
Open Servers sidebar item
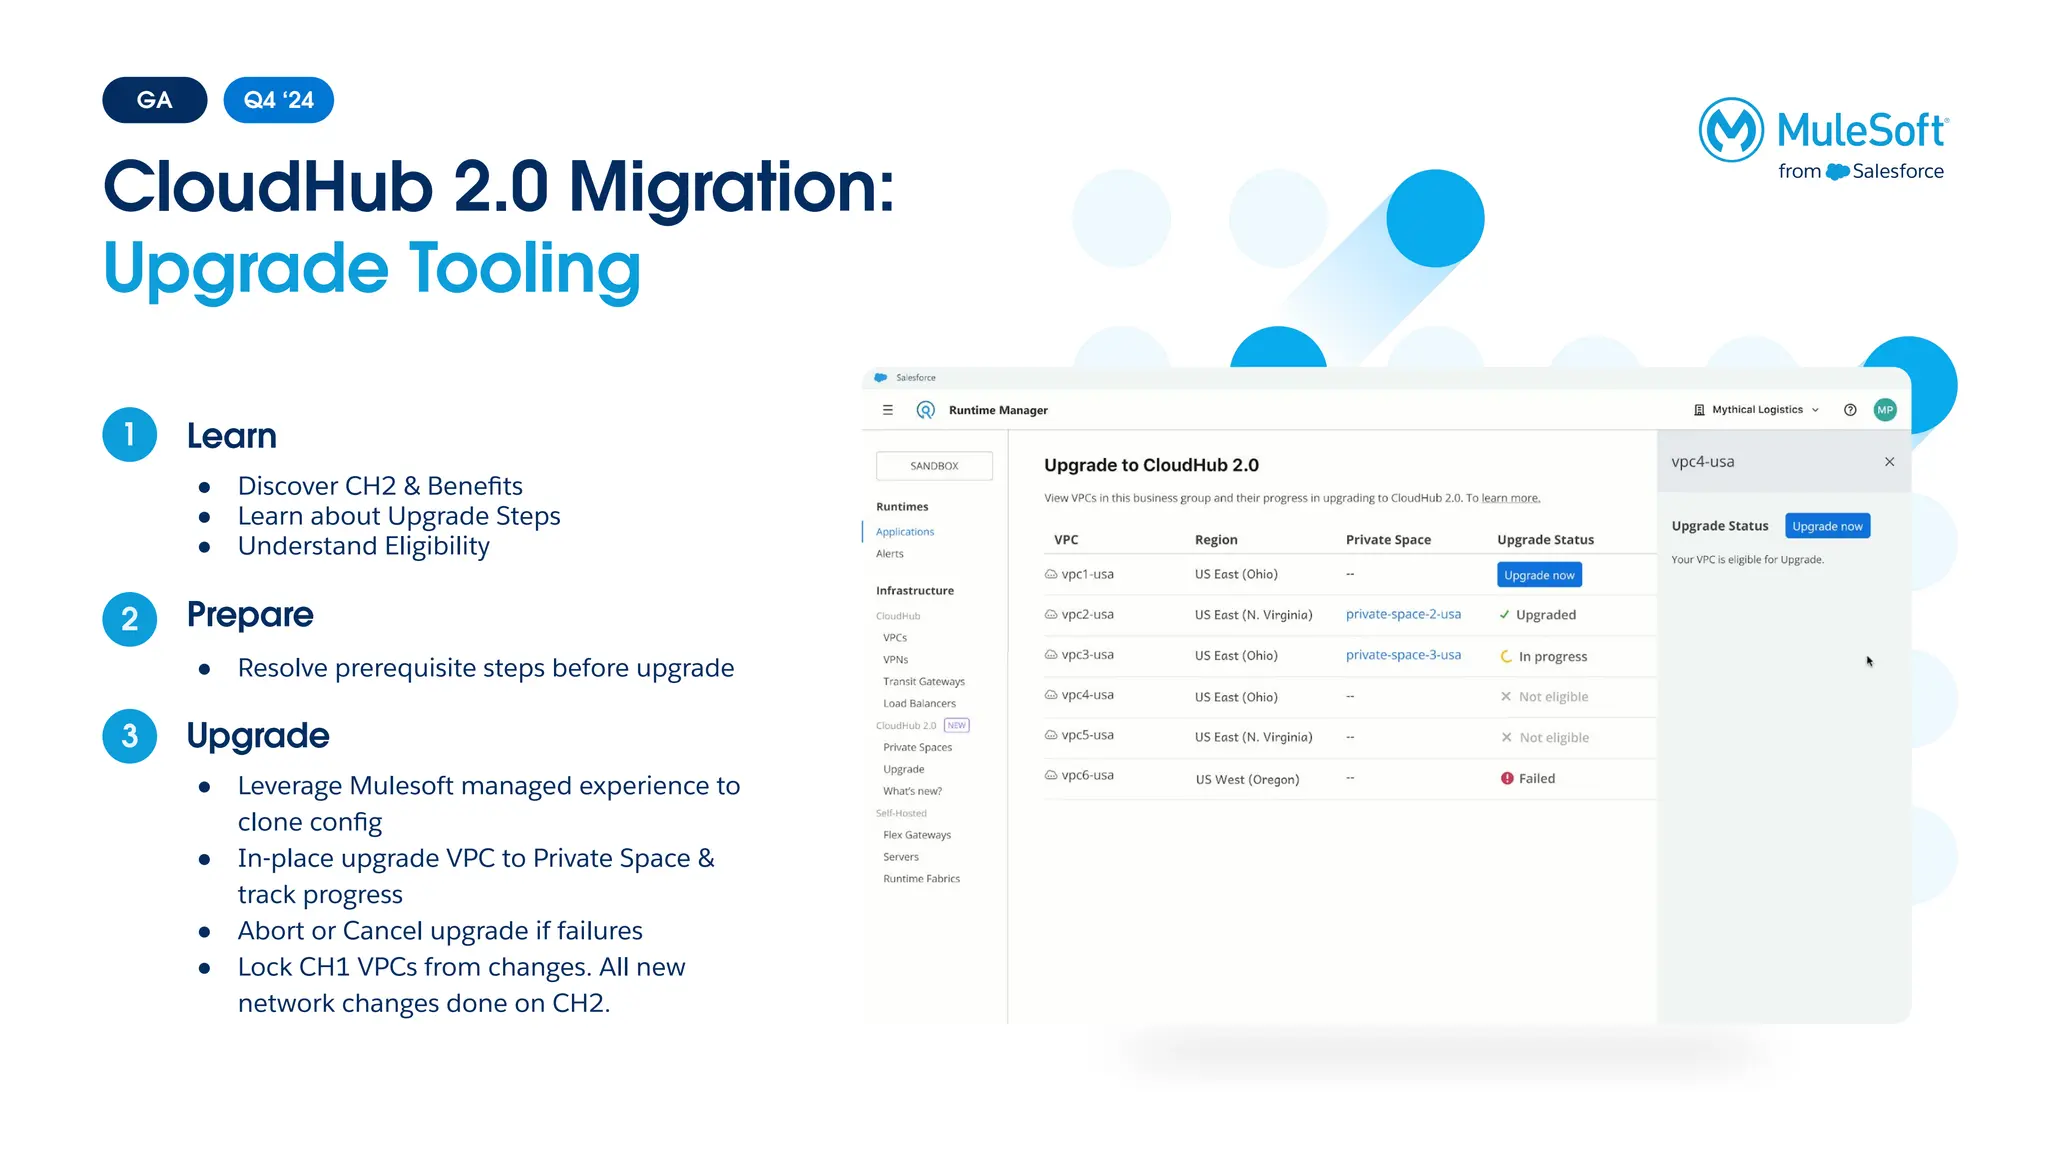[x=901, y=857]
